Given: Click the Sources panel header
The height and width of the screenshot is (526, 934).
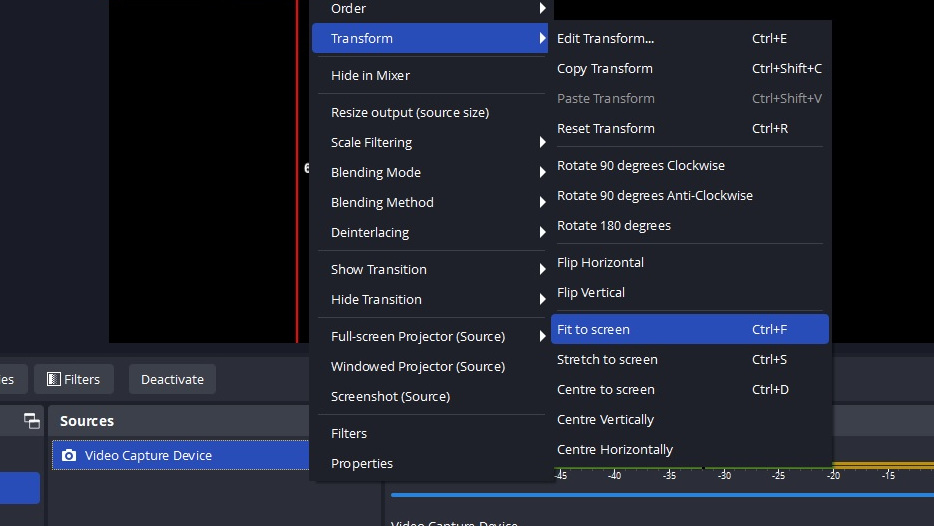Looking at the screenshot, I should 87,421.
